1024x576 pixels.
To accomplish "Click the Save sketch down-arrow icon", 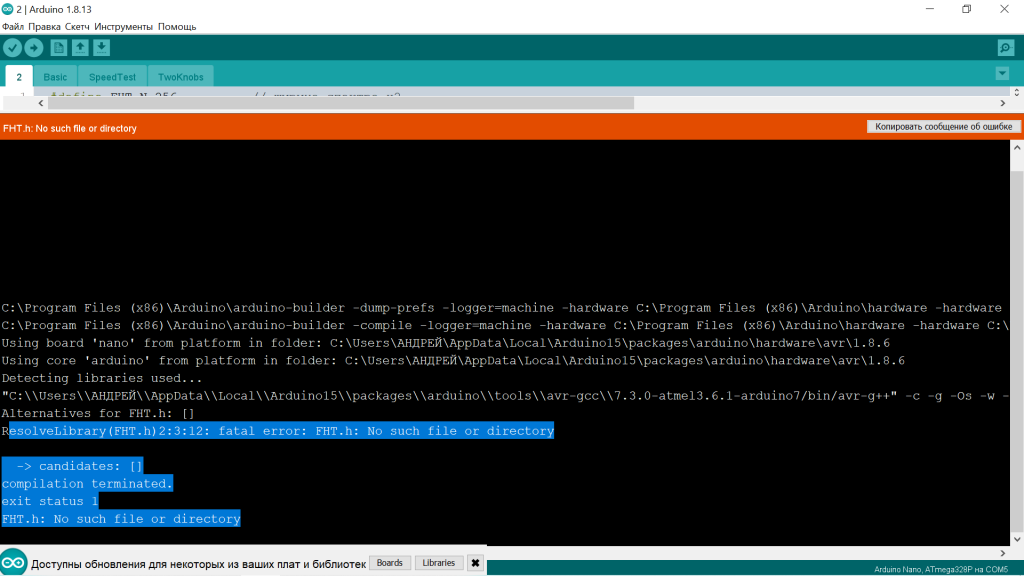I will pyautogui.click(x=101, y=48).
